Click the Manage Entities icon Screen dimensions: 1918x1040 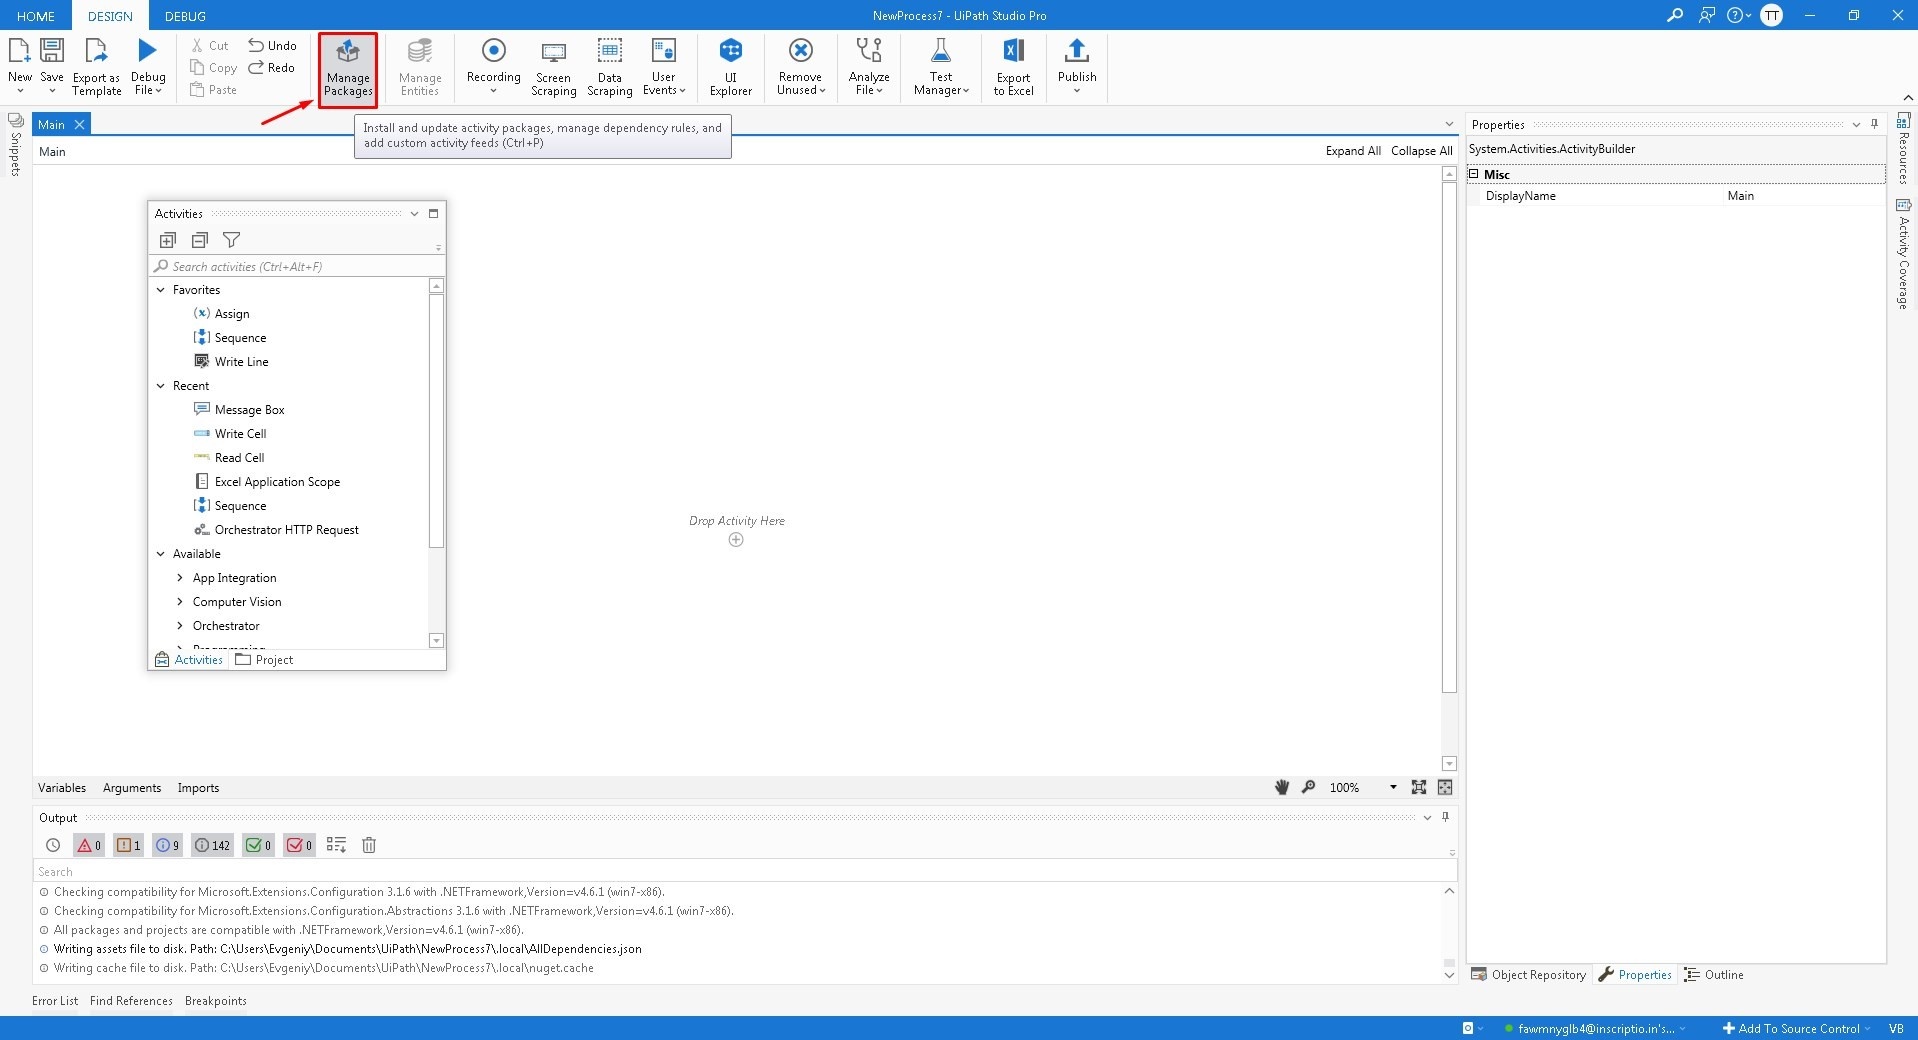(420, 51)
